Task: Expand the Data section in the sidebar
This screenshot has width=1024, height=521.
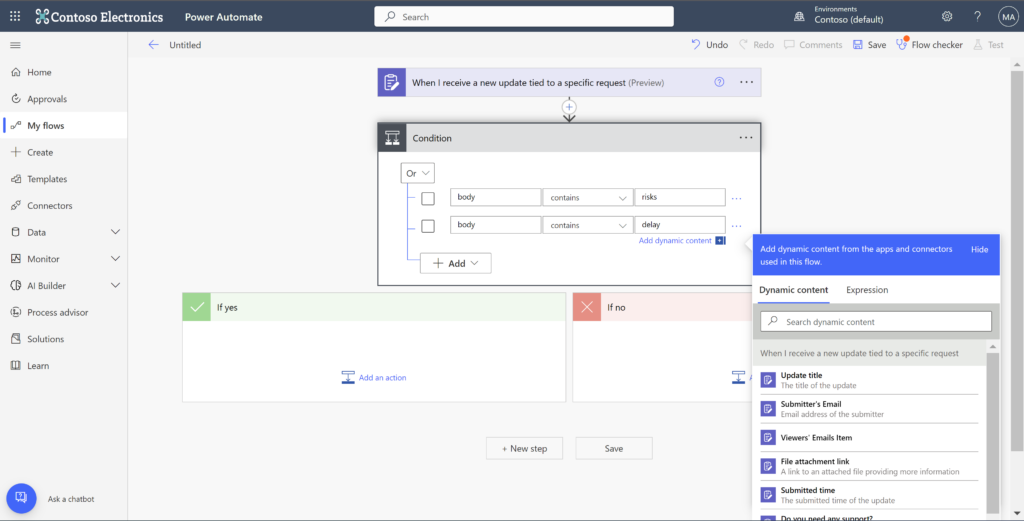Action: click(115, 232)
